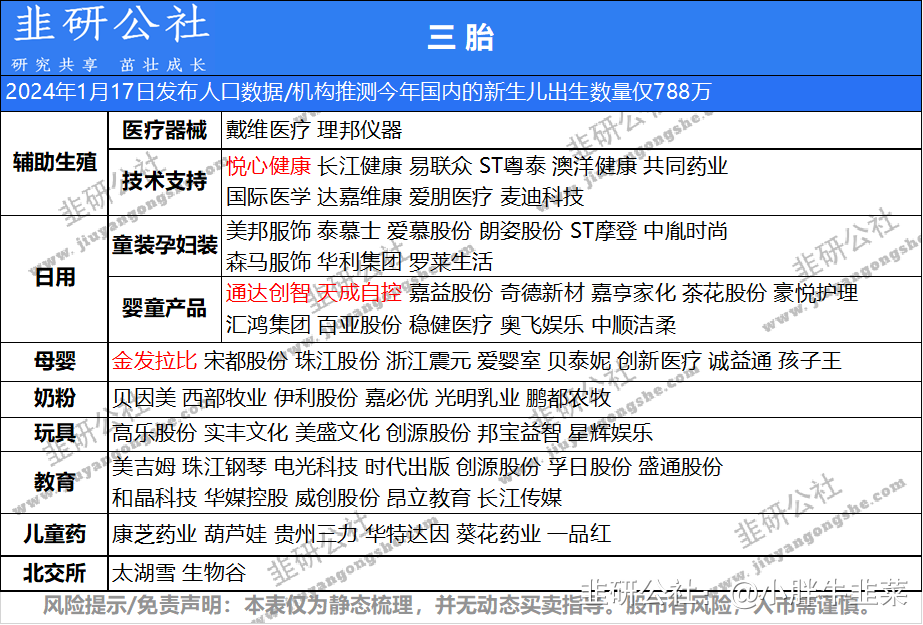The image size is (923, 625).
Task: Click 戴维医疗 in the medical devices row
Action: 269,130
